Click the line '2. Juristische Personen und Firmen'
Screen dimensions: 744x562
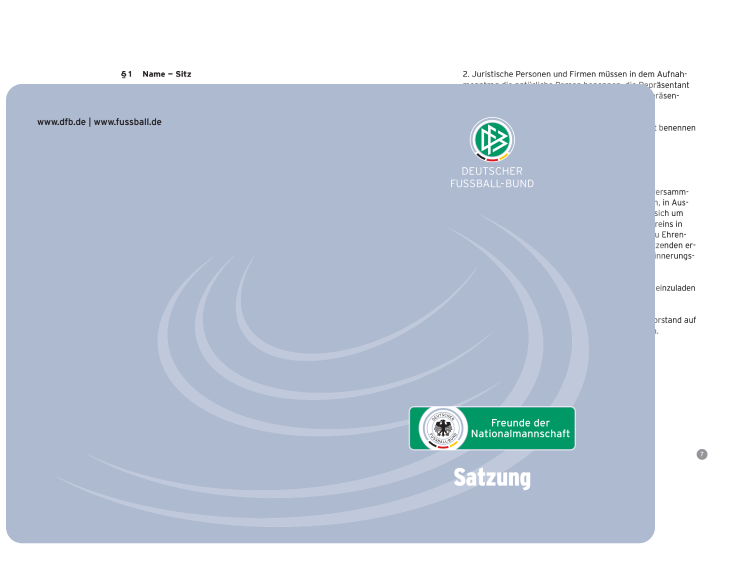[575, 74]
